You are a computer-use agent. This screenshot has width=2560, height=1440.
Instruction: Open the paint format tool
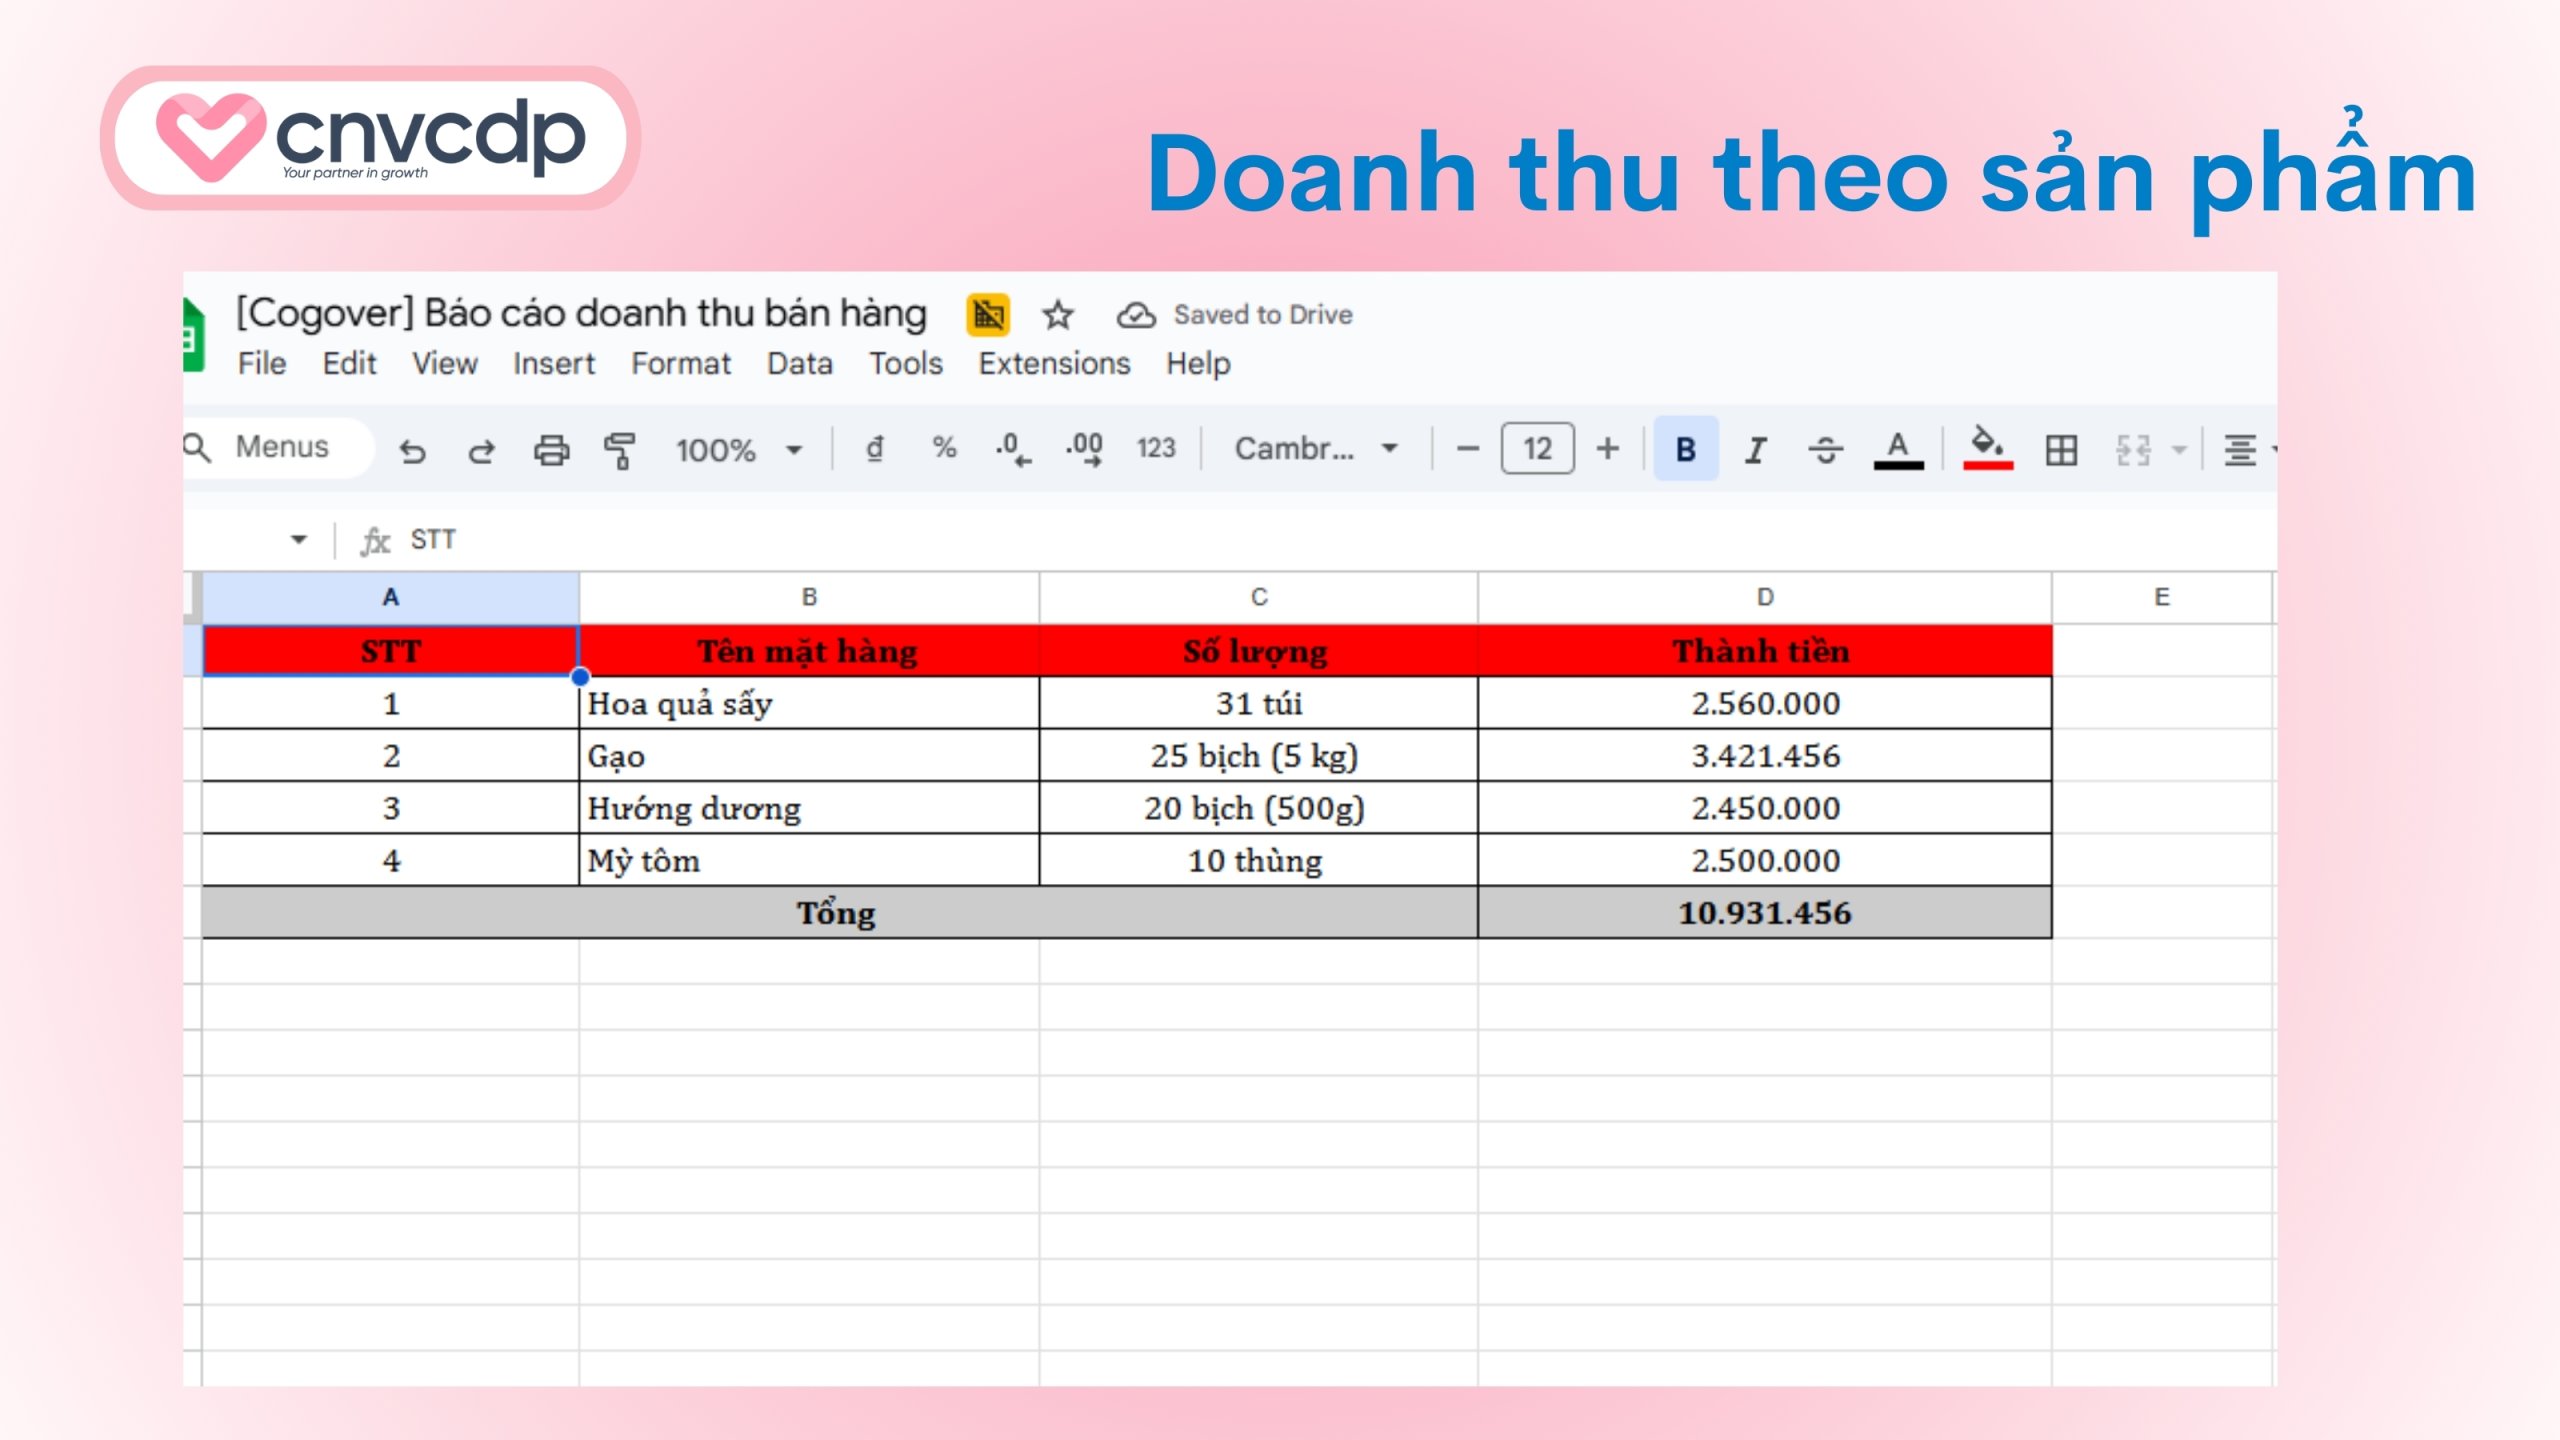(x=619, y=450)
